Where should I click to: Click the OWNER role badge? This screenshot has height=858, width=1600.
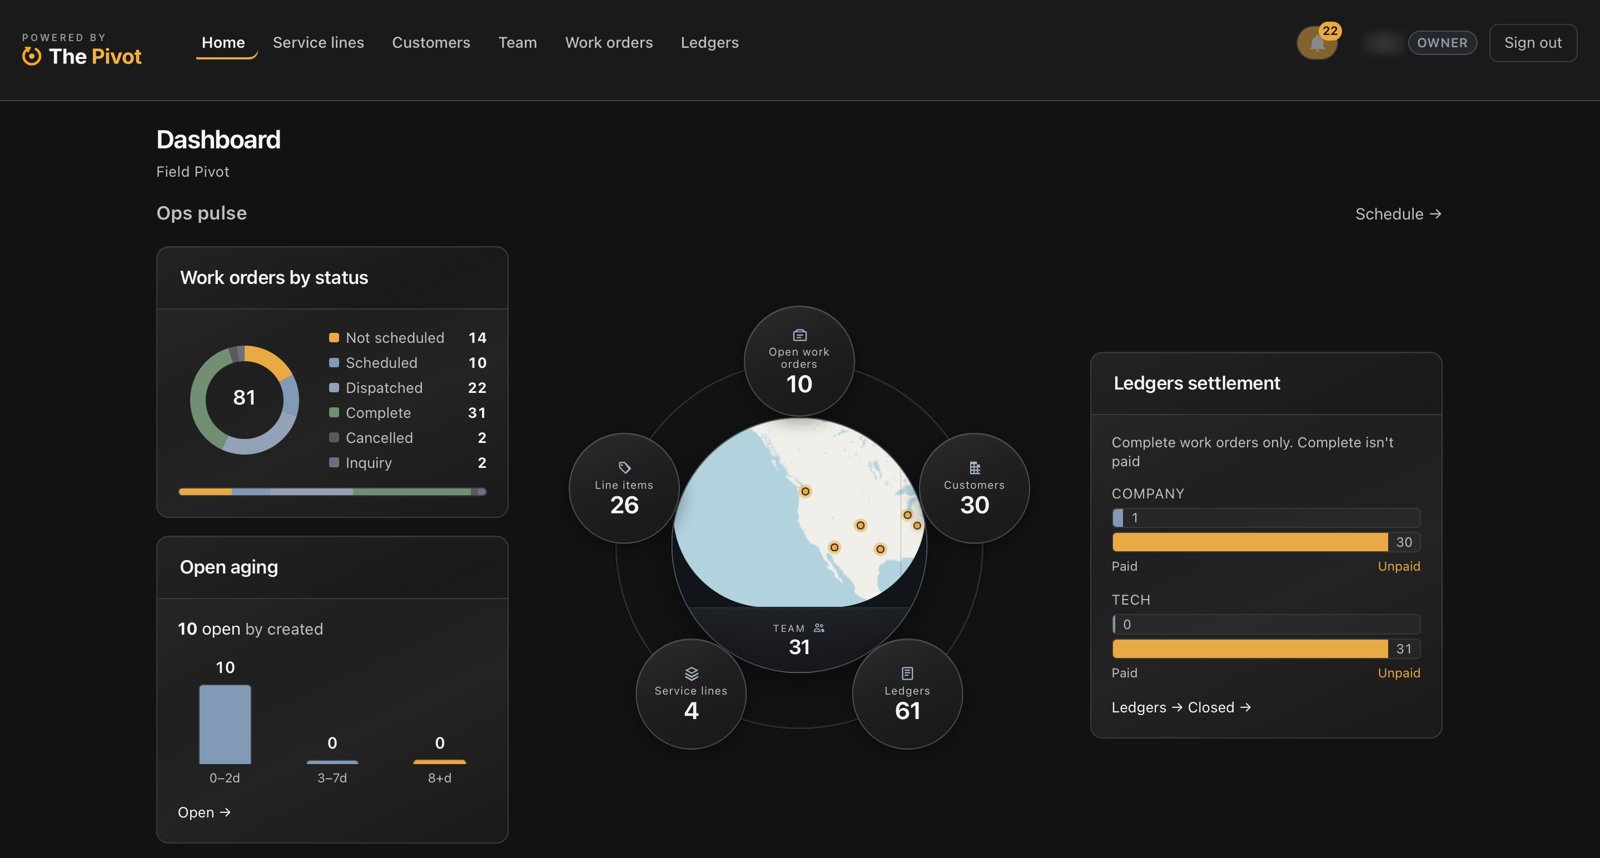click(x=1442, y=43)
